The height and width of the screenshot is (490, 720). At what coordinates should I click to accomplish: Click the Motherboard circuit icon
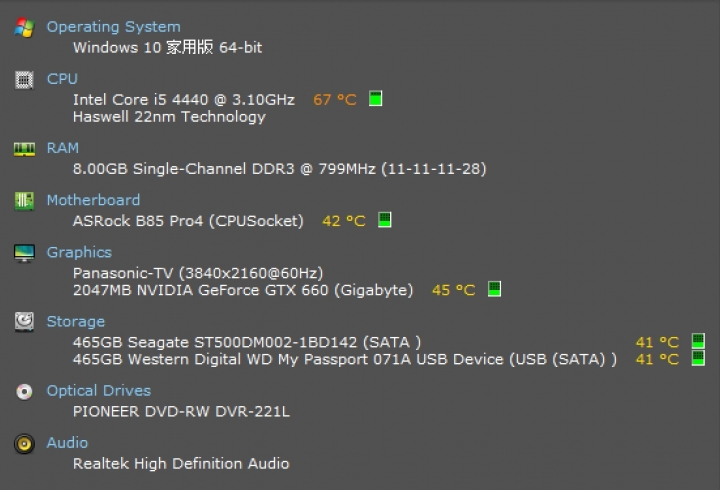24,201
